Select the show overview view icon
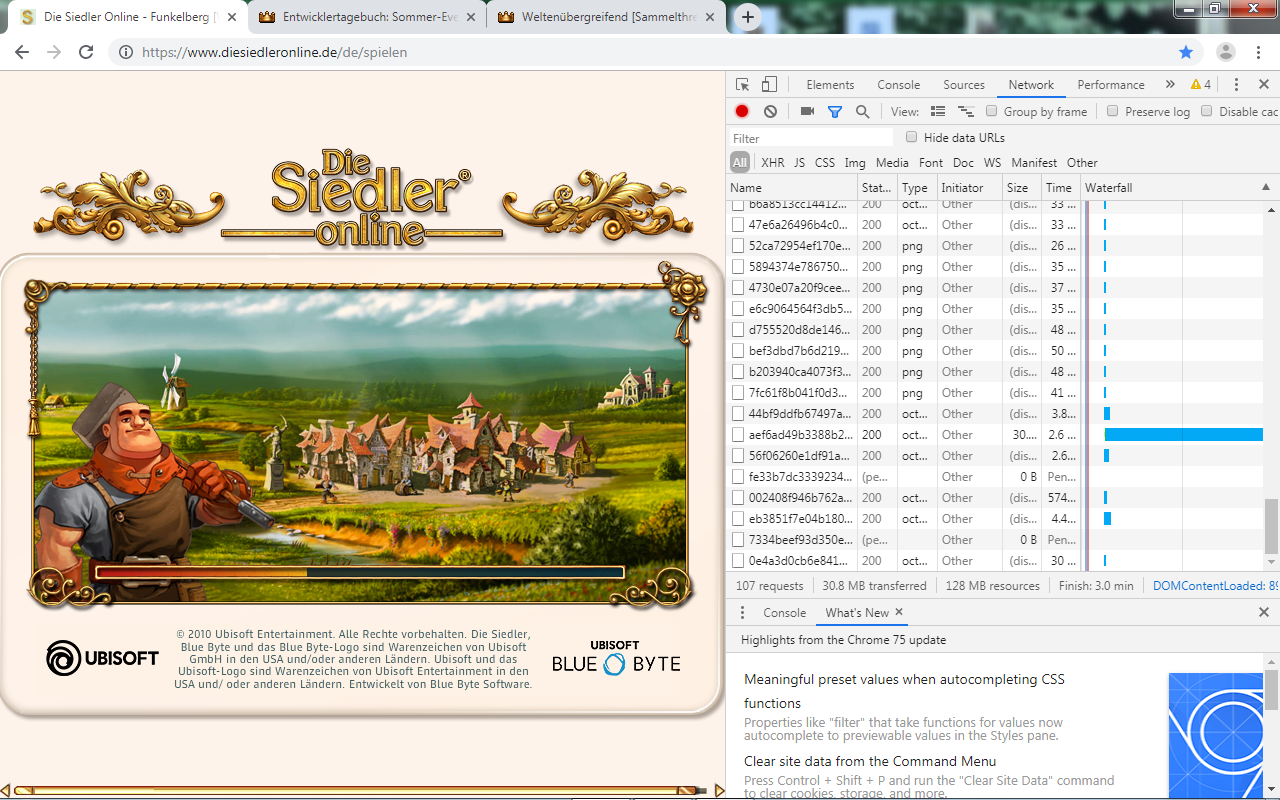 click(966, 112)
